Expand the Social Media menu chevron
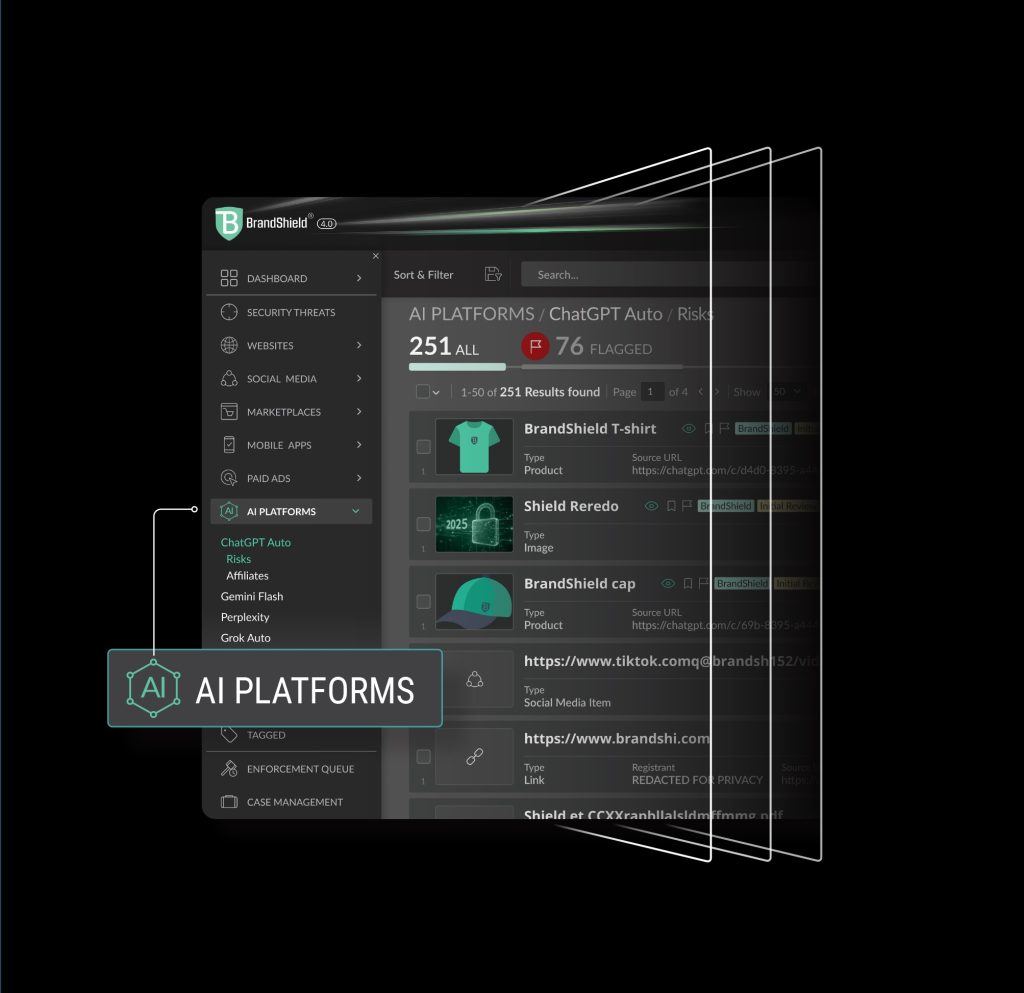This screenshot has height=993, width=1024. coord(359,378)
